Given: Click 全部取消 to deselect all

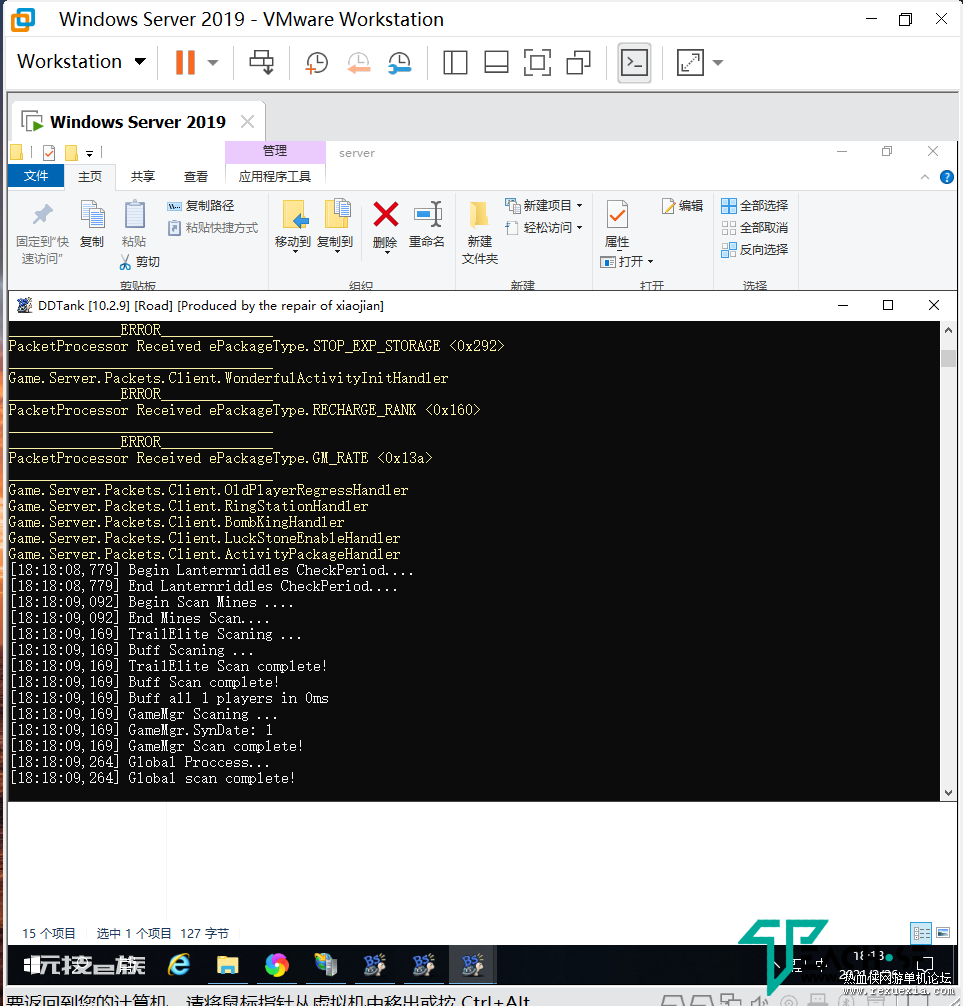Looking at the screenshot, I should [754, 228].
